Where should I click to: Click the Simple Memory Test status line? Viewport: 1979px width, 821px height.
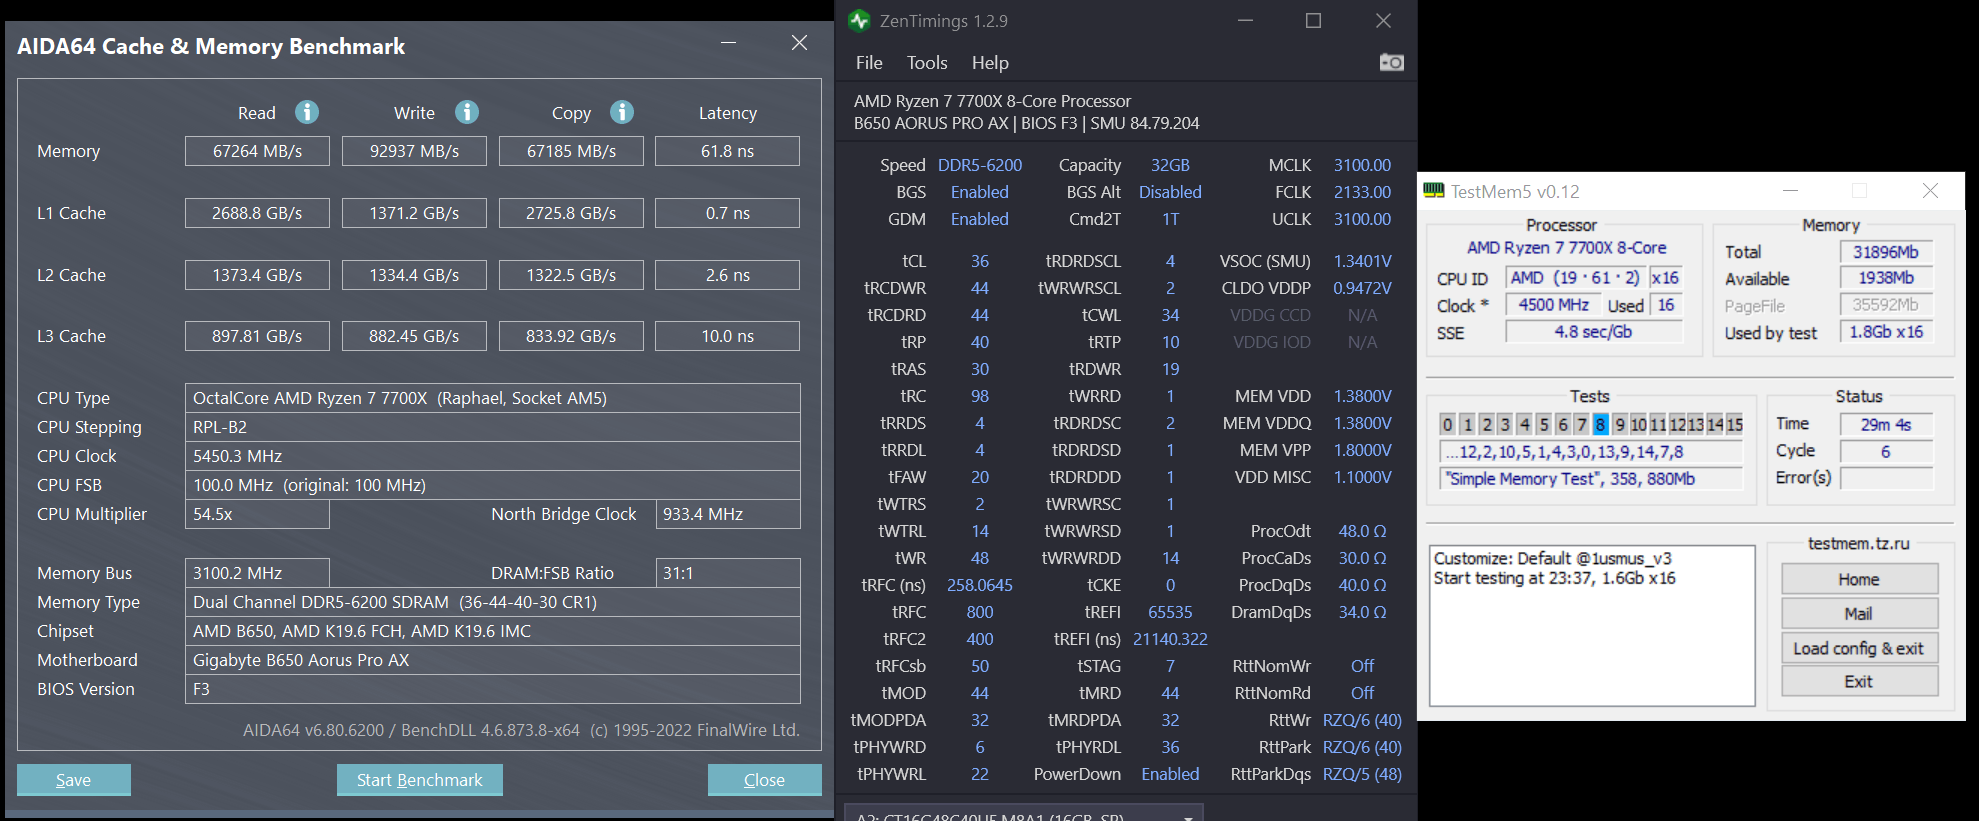click(1592, 479)
